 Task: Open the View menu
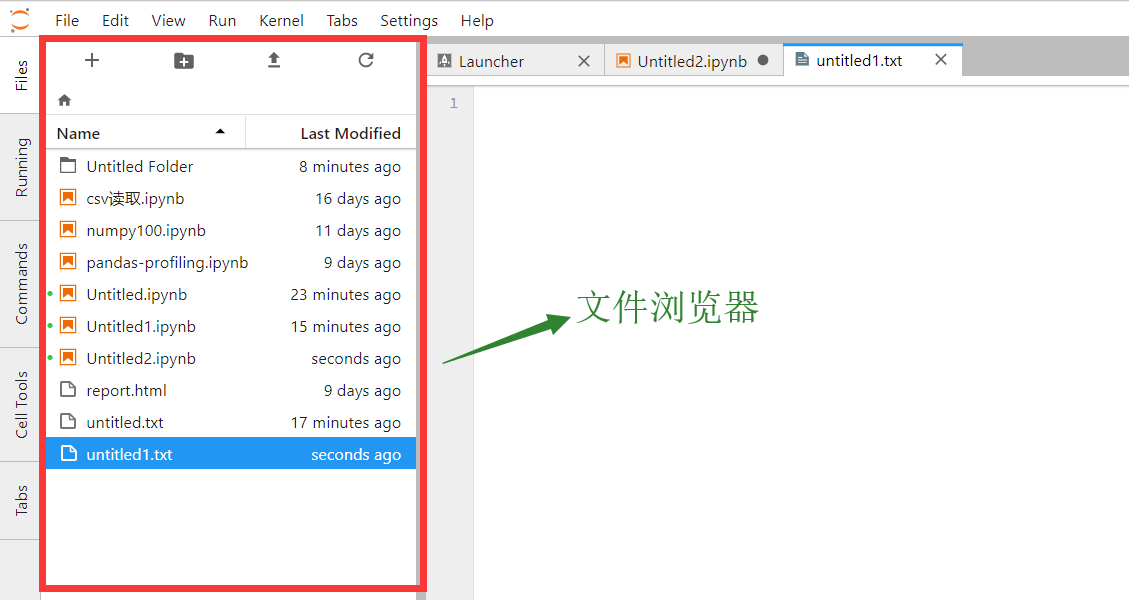[x=168, y=21]
